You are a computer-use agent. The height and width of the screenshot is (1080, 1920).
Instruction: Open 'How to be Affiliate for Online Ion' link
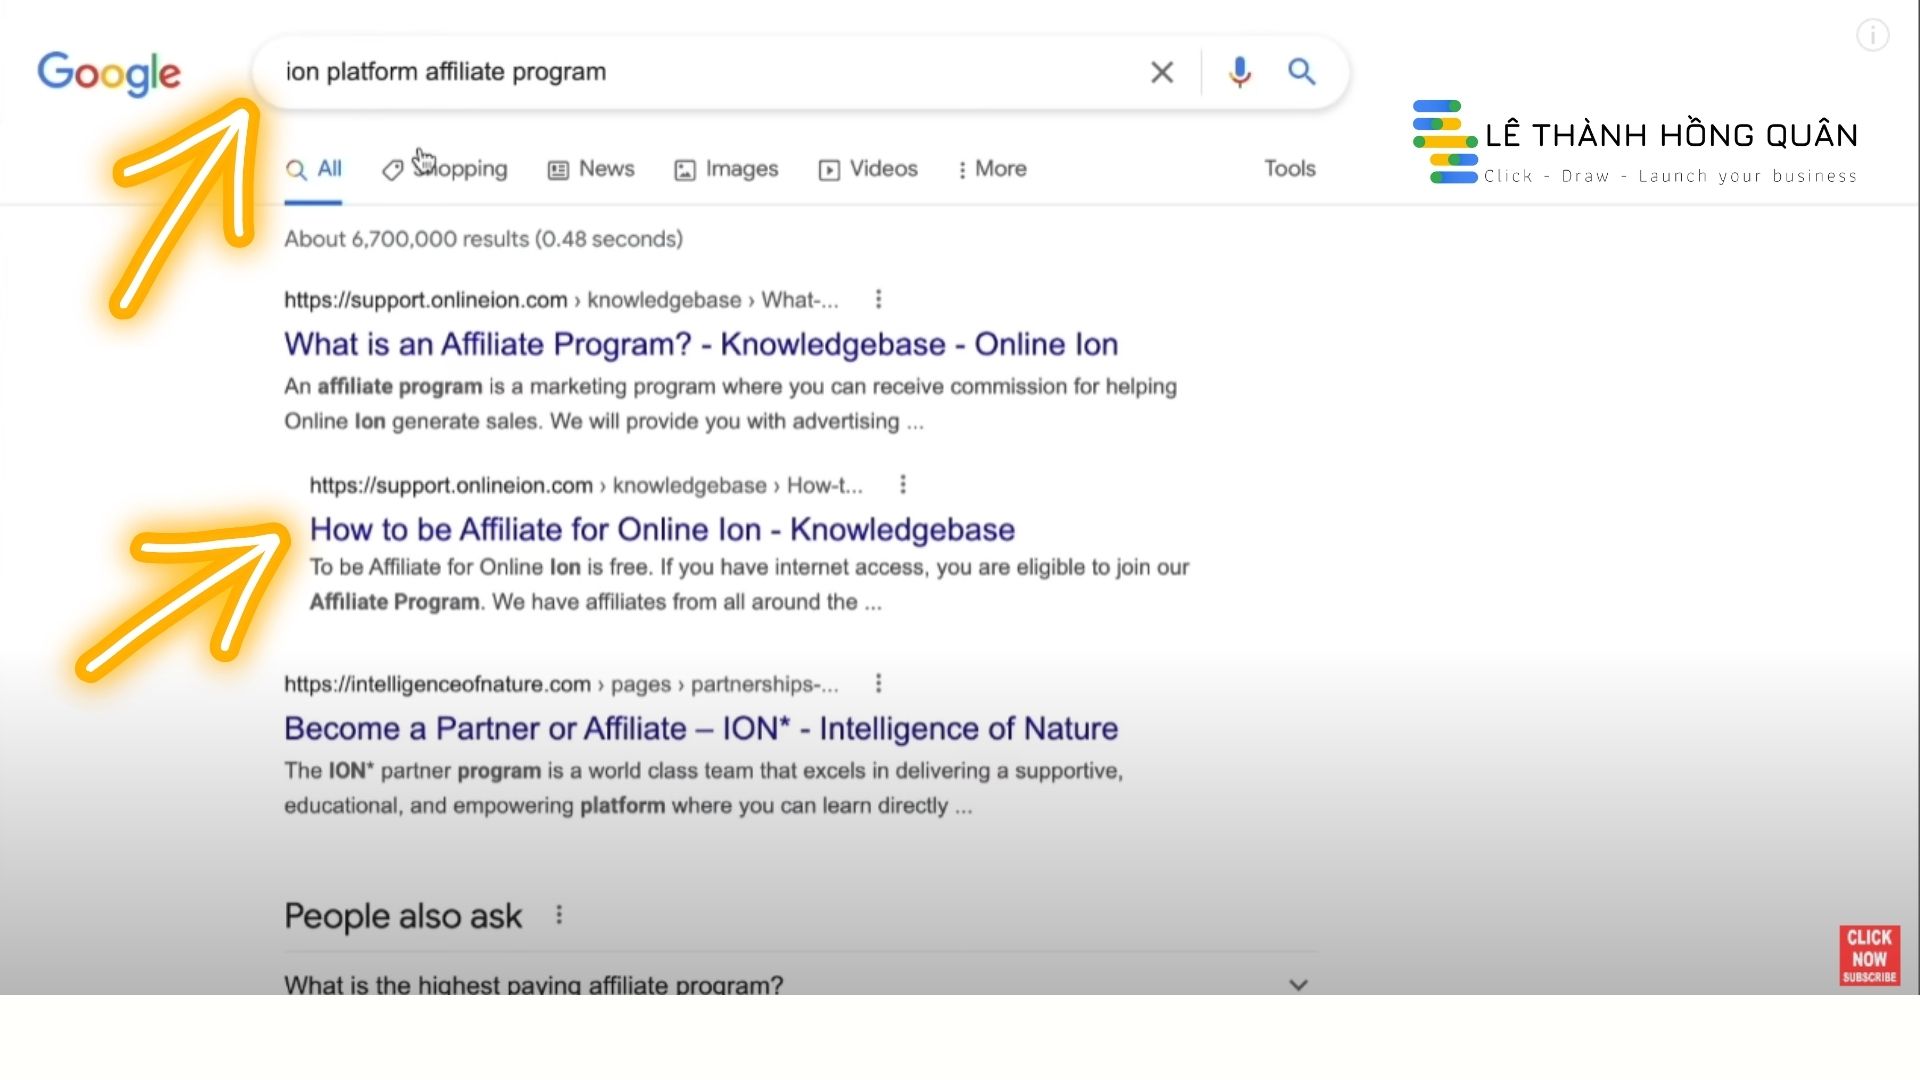click(662, 529)
